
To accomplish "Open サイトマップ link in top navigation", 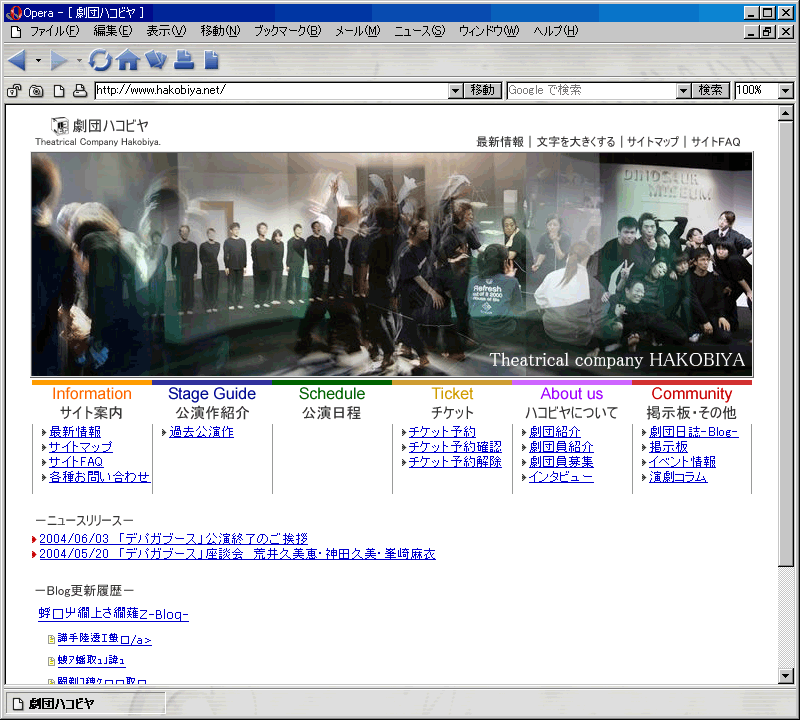I will click(653, 142).
